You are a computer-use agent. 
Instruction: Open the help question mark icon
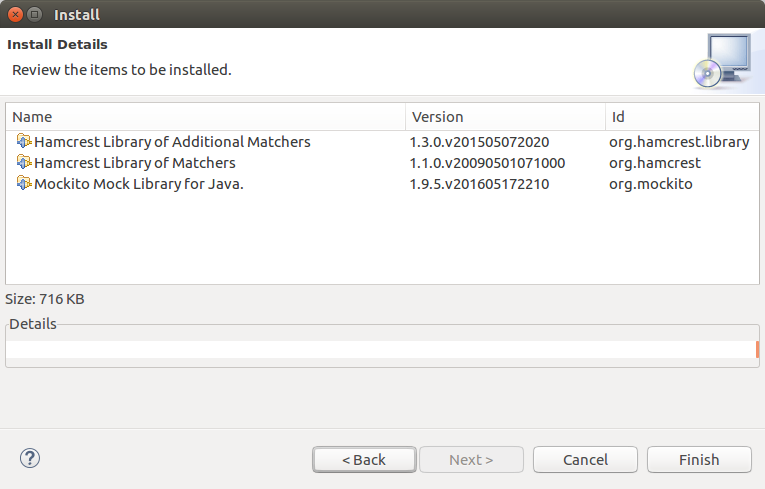[30, 458]
